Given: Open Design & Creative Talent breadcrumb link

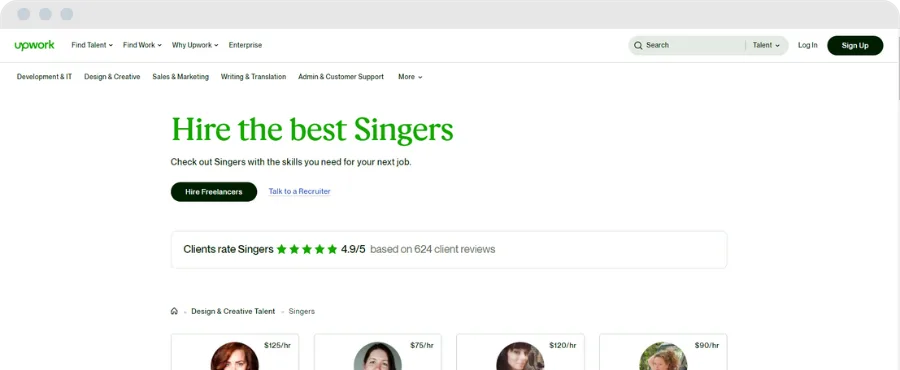Looking at the screenshot, I should point(233,311).
